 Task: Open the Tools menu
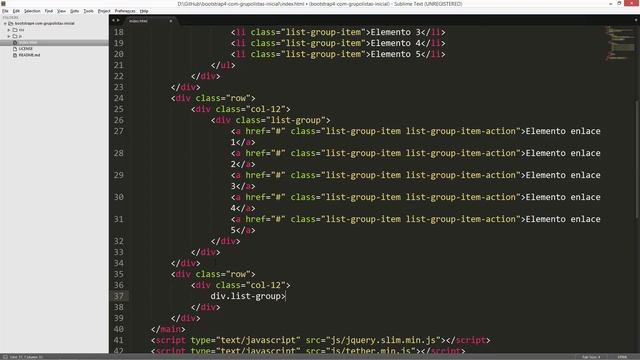pos(88,11)
